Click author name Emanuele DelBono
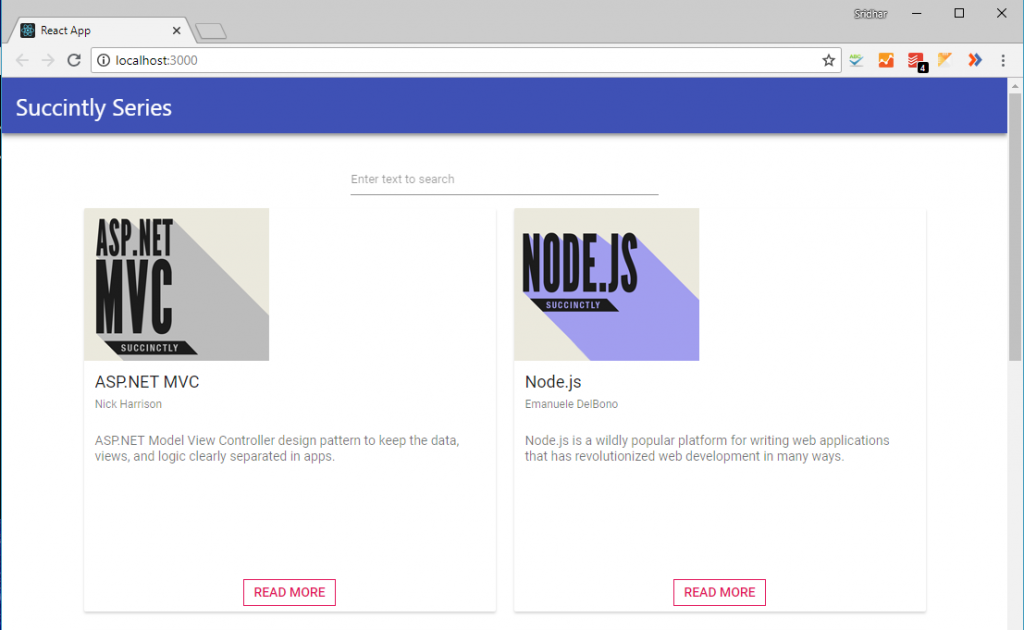 click(571, 404)
